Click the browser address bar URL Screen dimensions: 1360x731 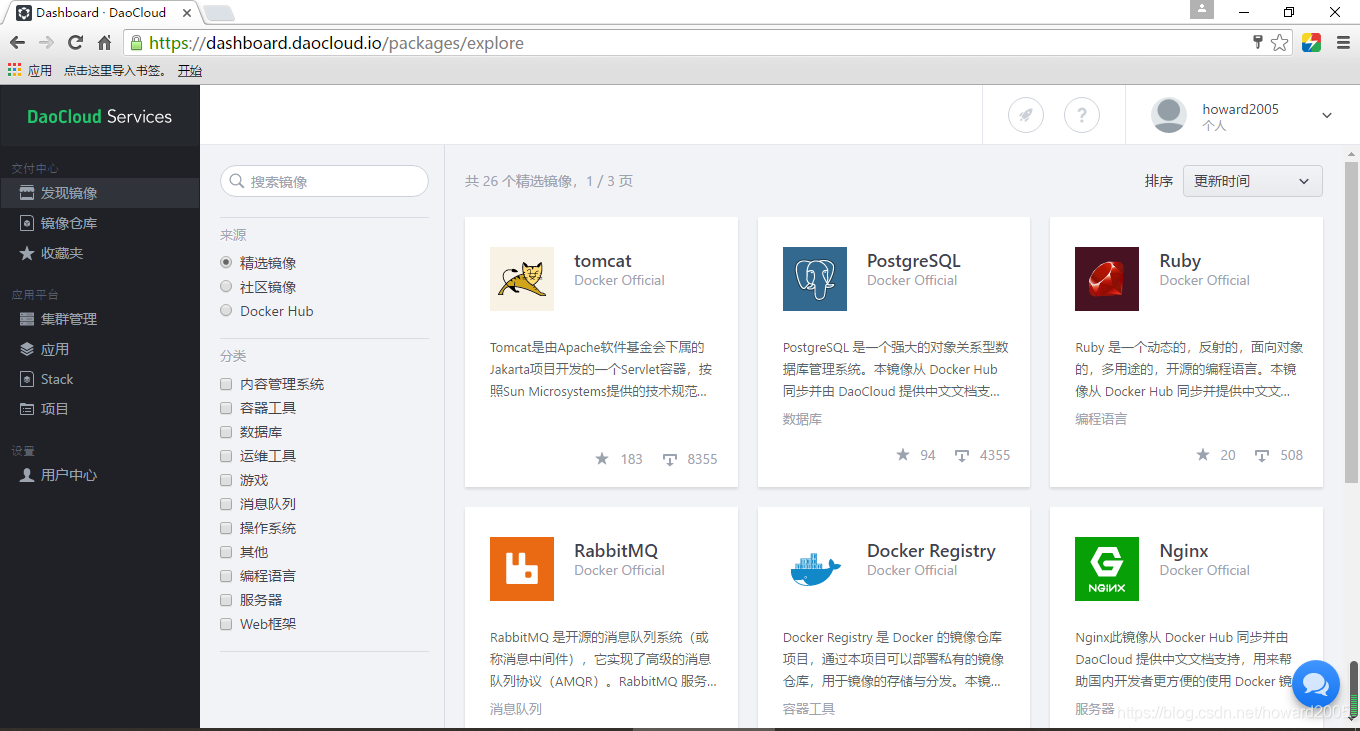click(x=336, y=43)
